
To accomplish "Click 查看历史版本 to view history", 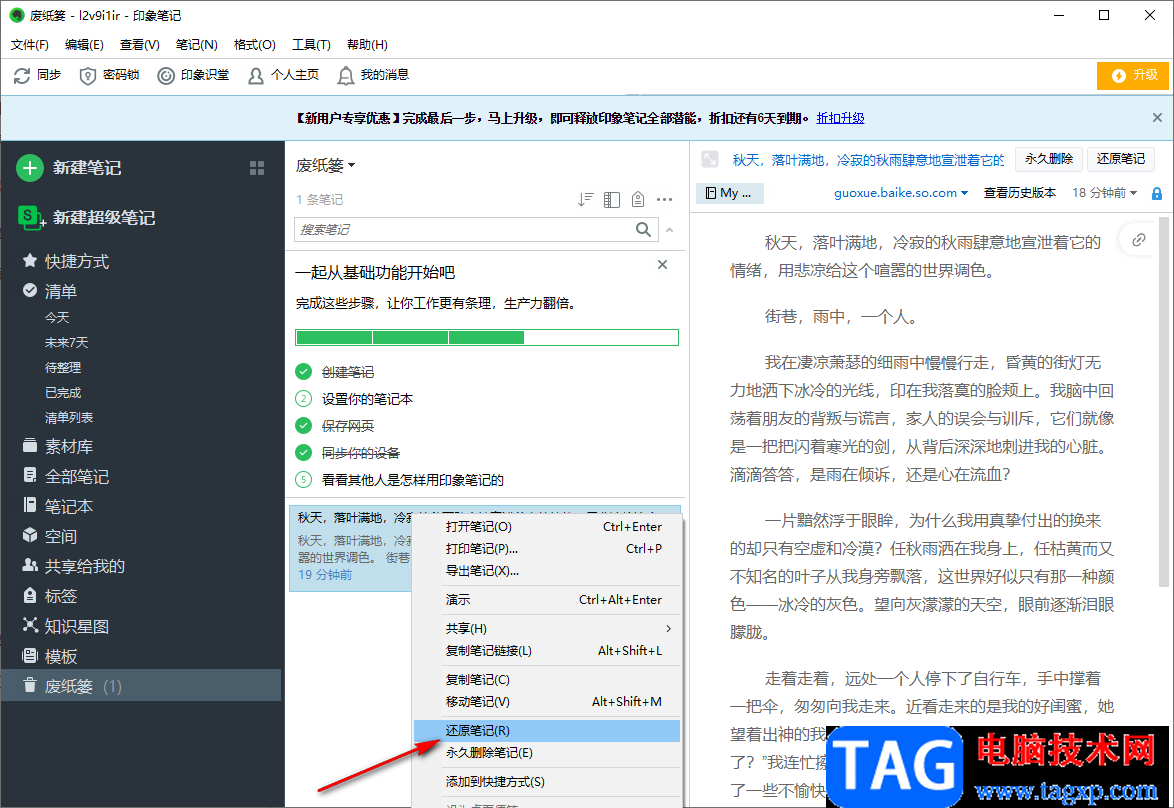I will click(1020, 193).
